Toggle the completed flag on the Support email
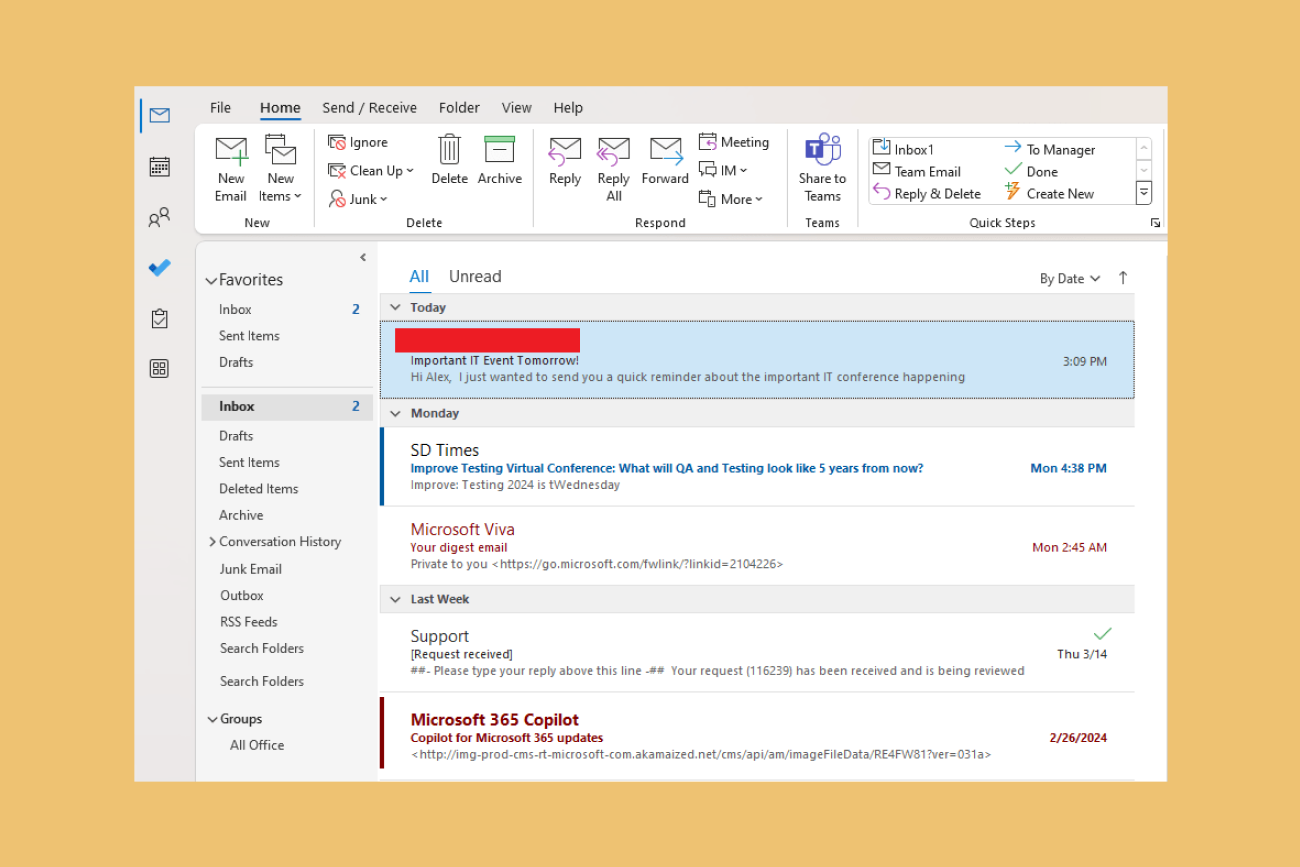The width and height of the screenshot is (1300, 867). tap(1102, 634)
